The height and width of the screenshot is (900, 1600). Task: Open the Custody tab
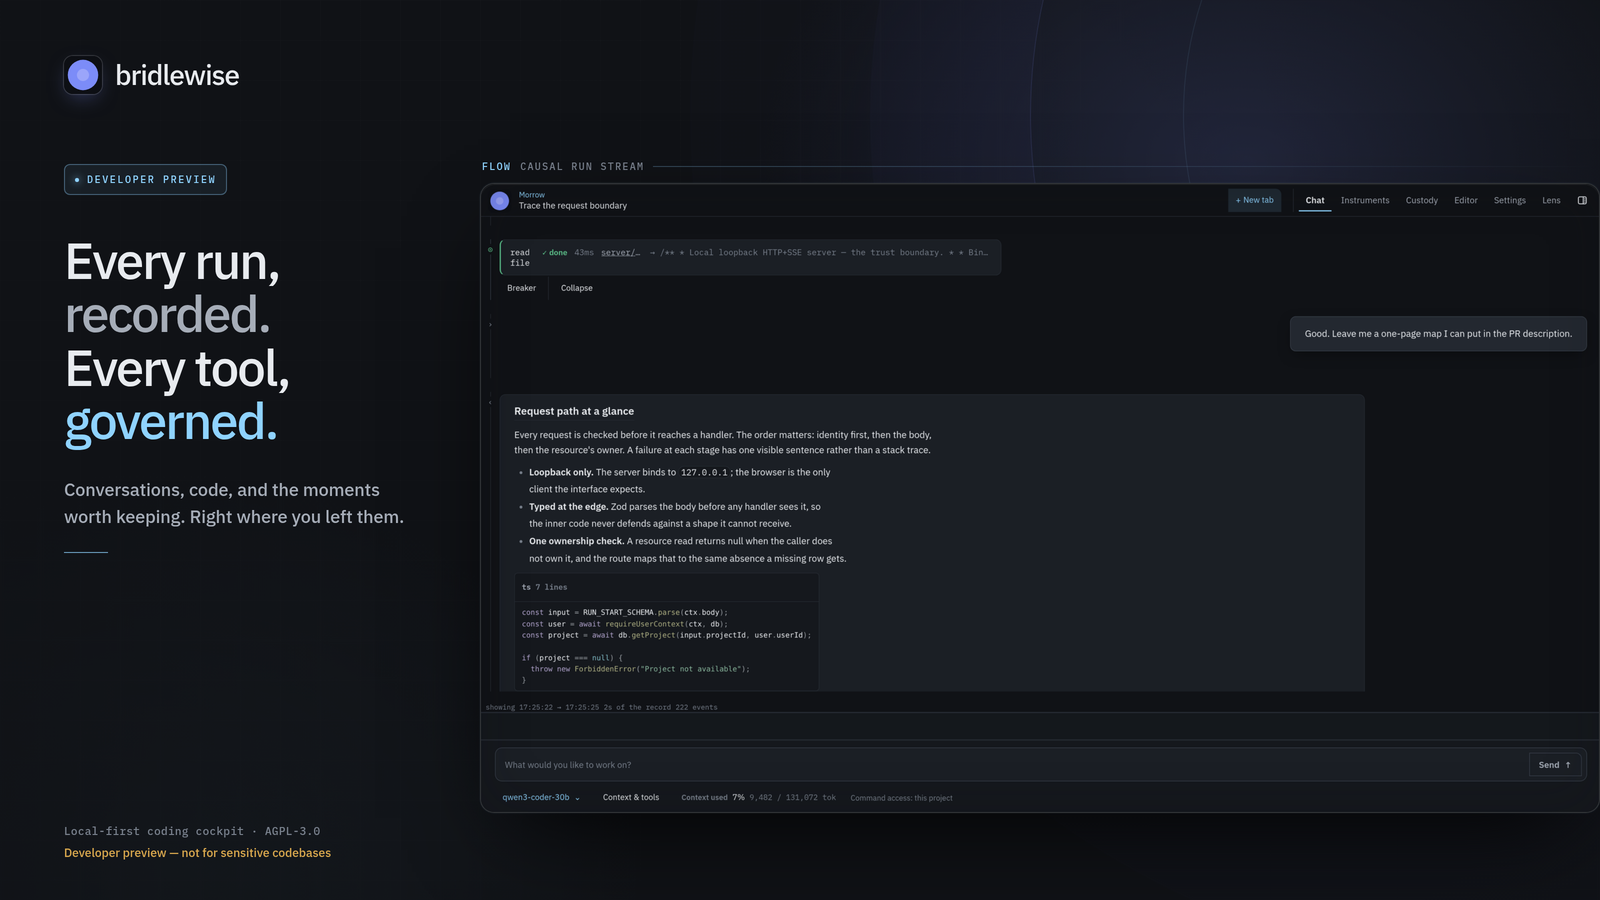pyautogui.click(x=1421, y=200)
